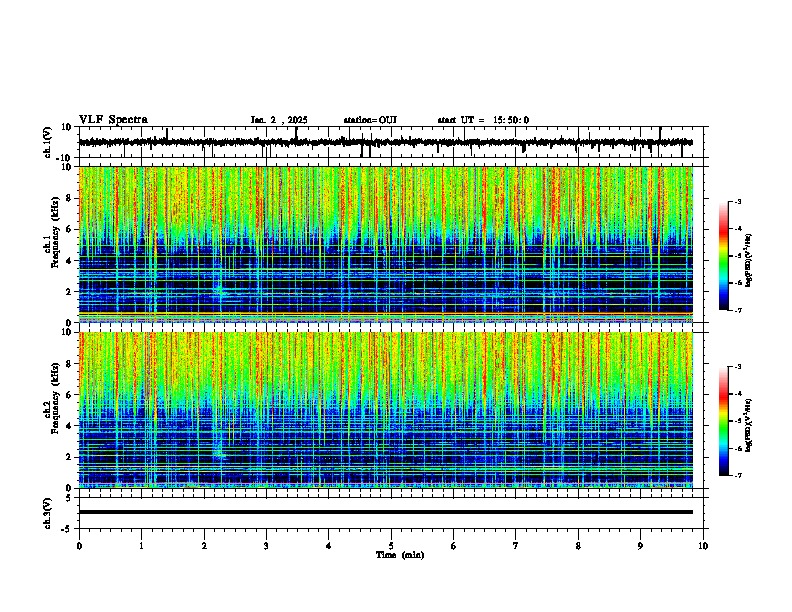Click the "ch.1(V)" waveform axis label

[x=48, y=142]
